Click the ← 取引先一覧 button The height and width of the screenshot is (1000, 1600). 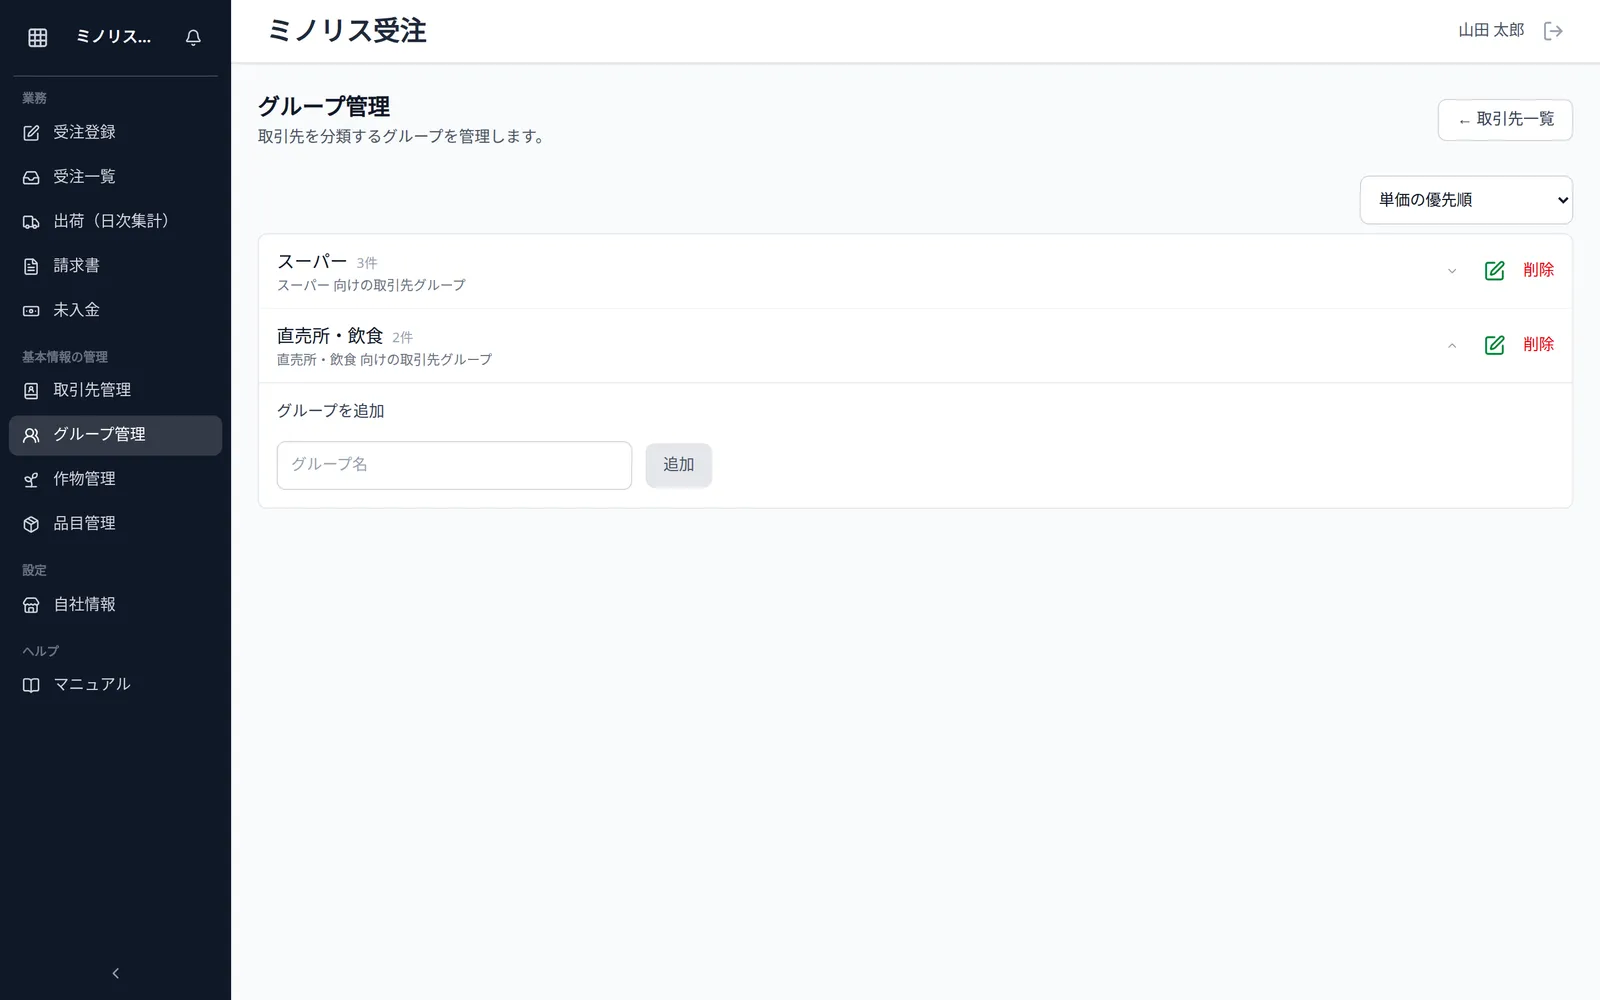coord(1505,120)
